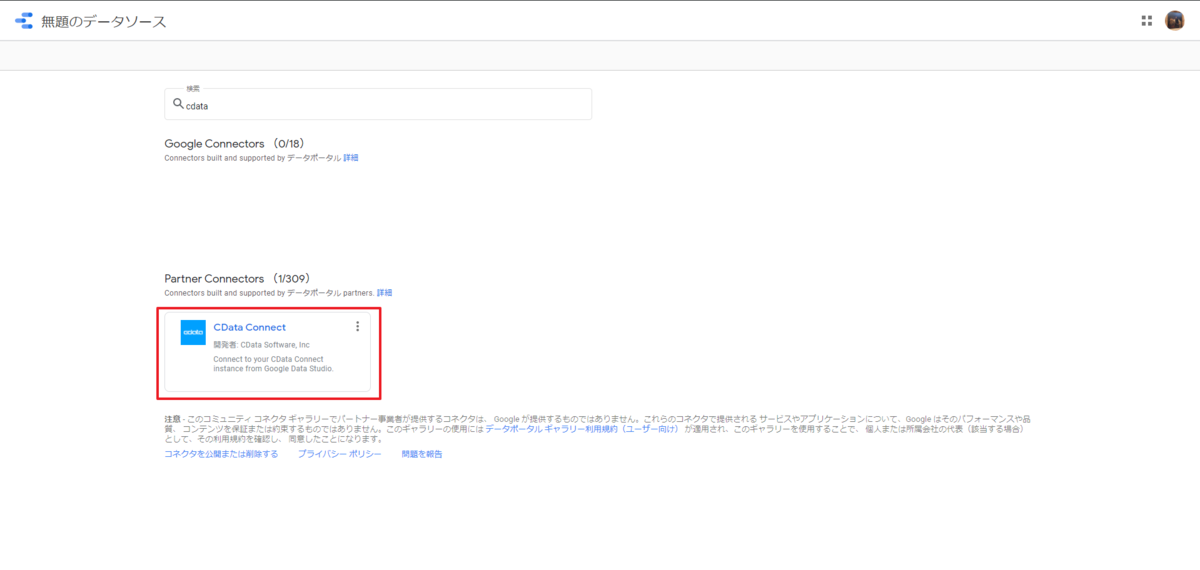This screenshot has width=1200, height=570.
Task: Open 詳細 link under Partner Connectors
Action: point(384,293)
